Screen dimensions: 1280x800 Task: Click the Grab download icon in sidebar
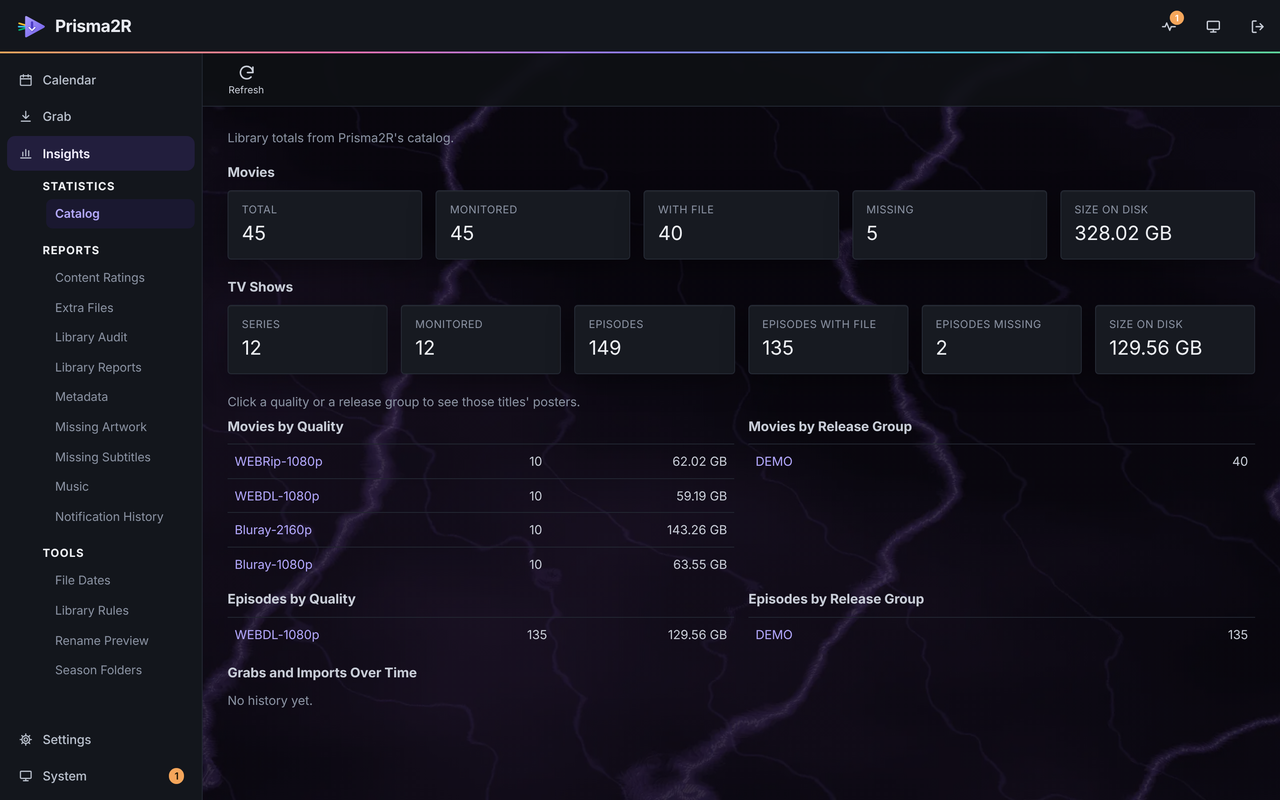26,117
